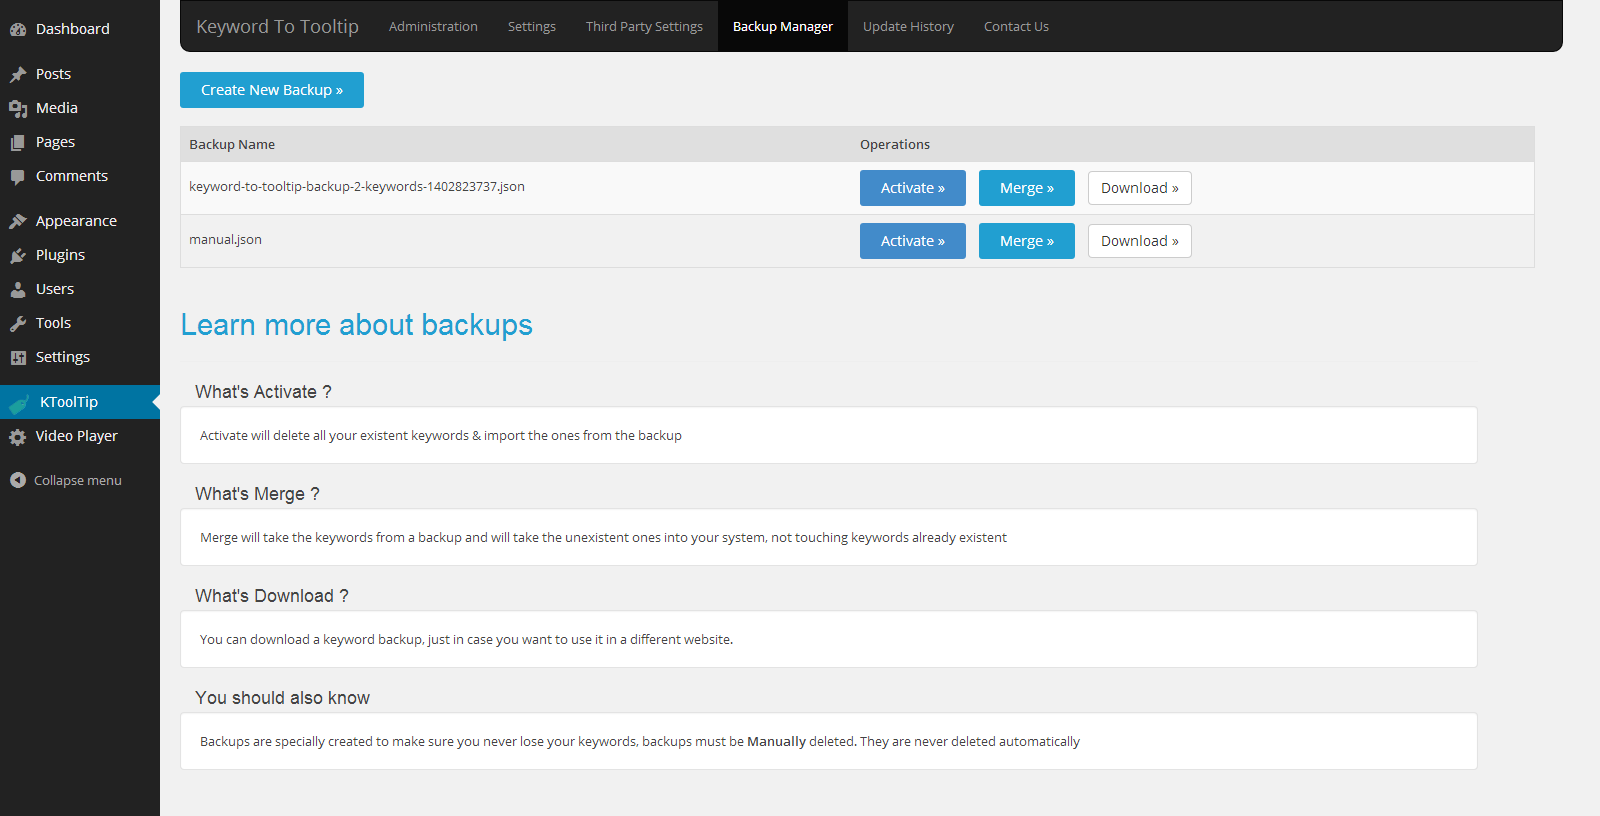Open WordPress Settings in the sidebar
1600x816 pixels.
click(x=80, y=357)
